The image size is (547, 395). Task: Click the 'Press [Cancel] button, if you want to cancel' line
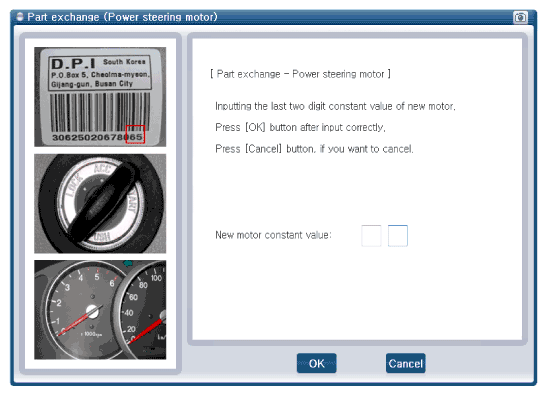(x=314, y=149)
